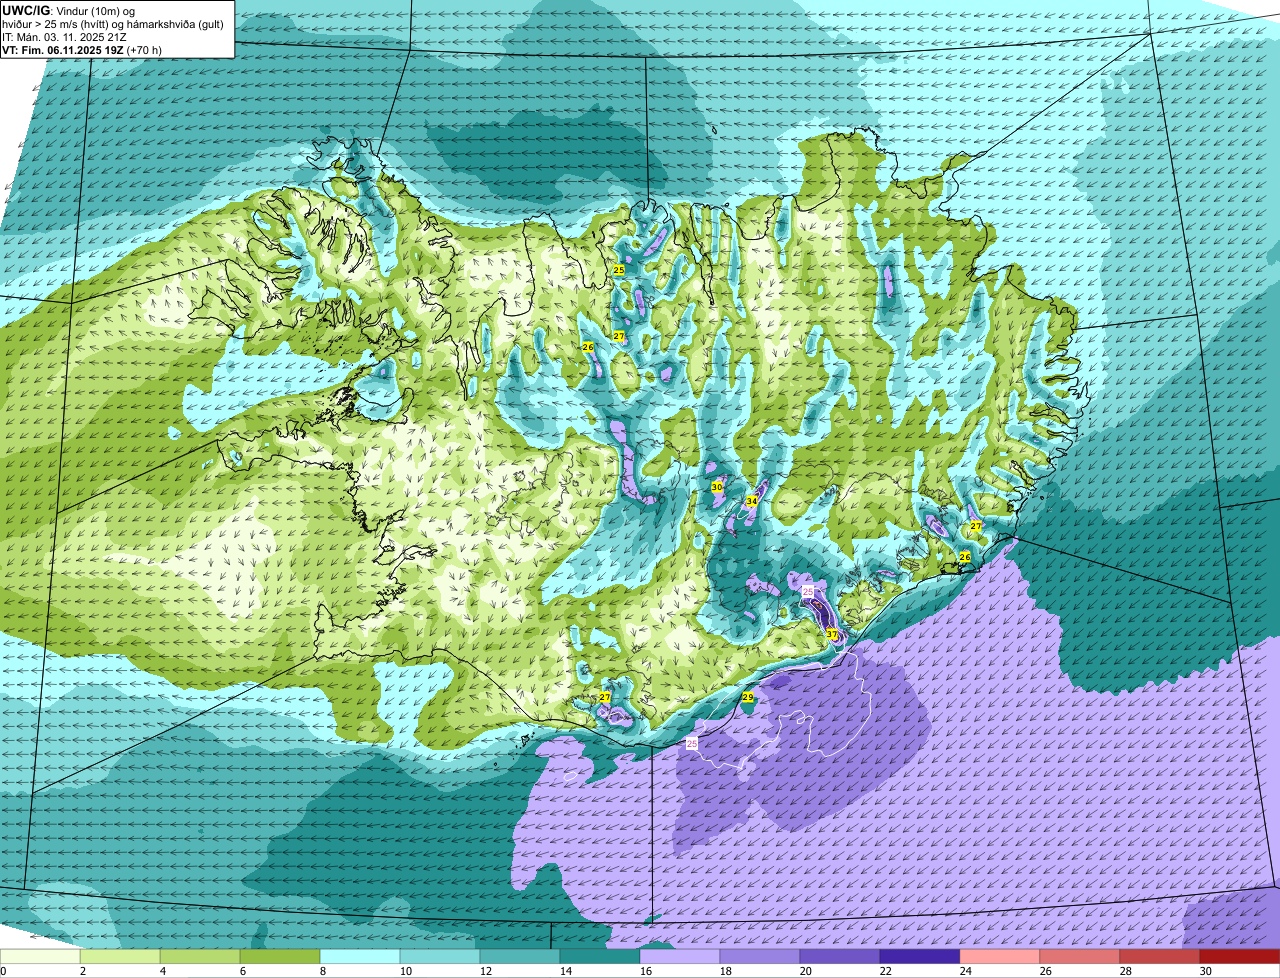Click the legend scale tick label 0
1280x978 pixels.
click(4, 971)
